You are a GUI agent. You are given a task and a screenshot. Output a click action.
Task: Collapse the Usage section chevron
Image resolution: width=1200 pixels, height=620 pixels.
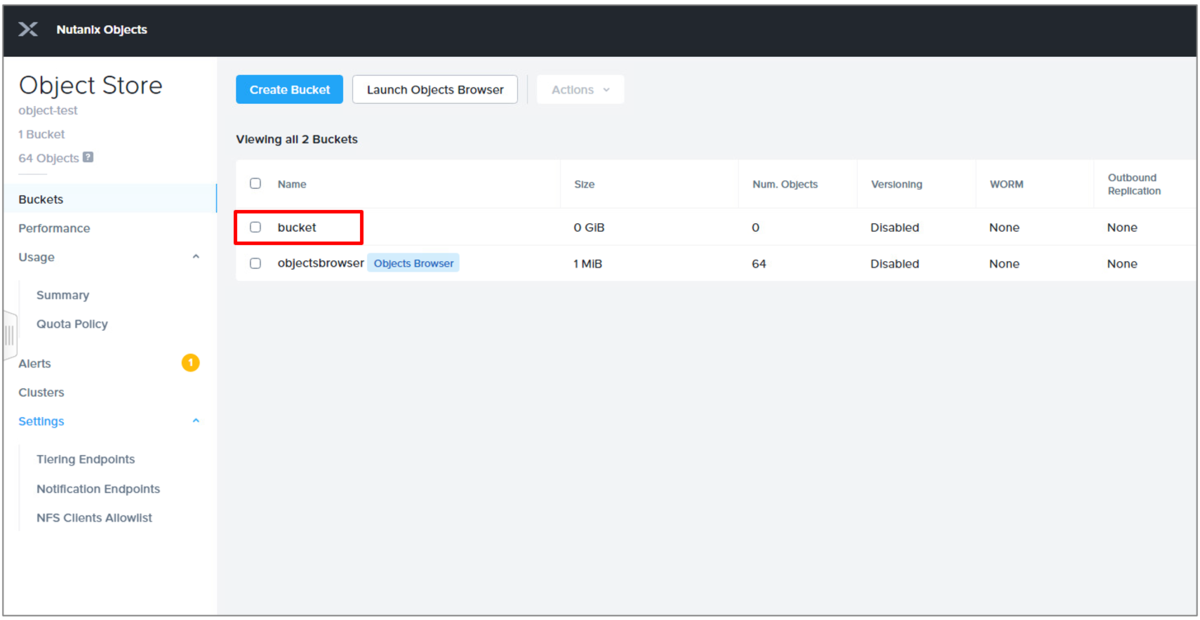[x=196, y=257]
